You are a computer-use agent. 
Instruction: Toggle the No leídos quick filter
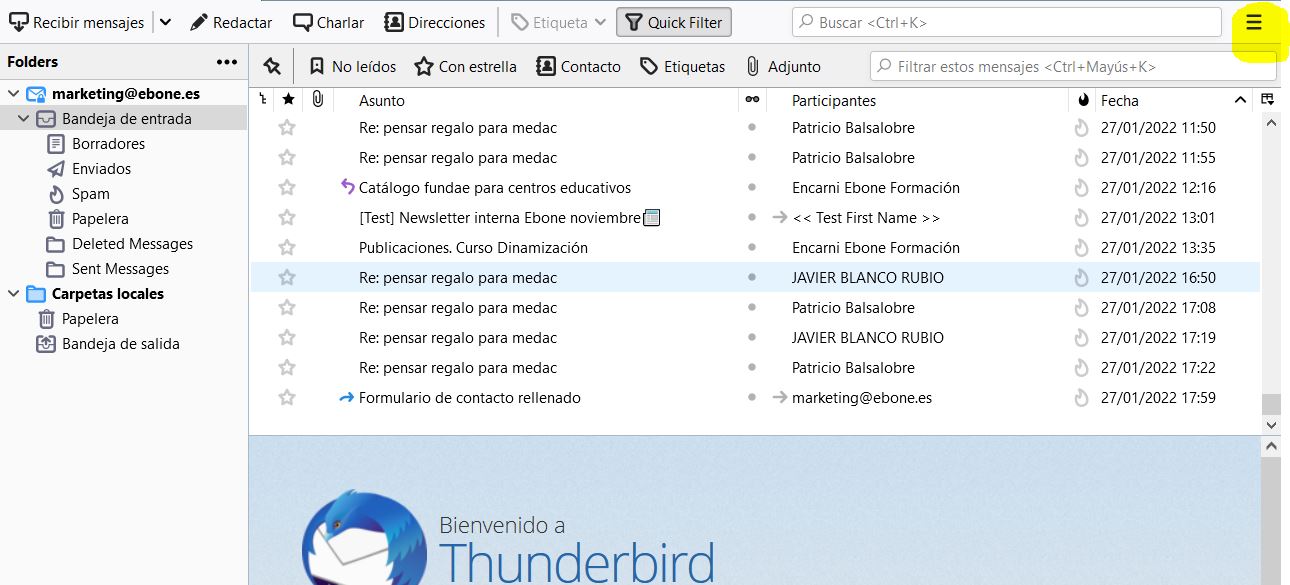352,67
